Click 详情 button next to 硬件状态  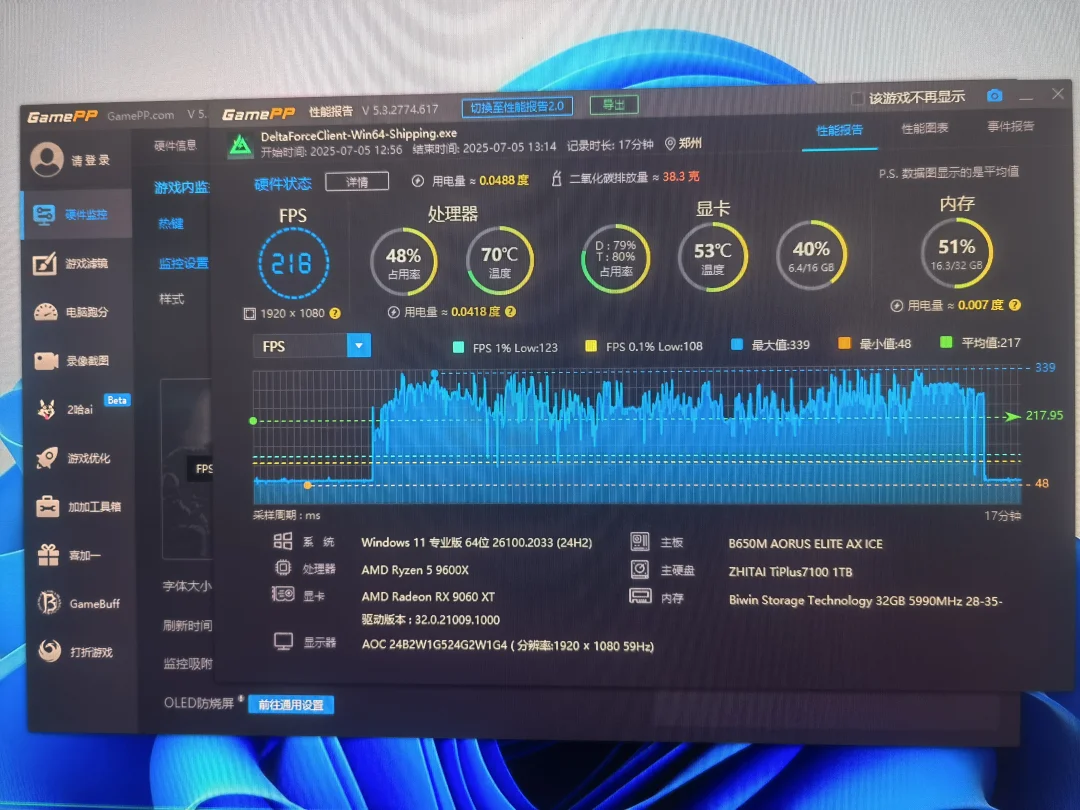tap(357, 181)
